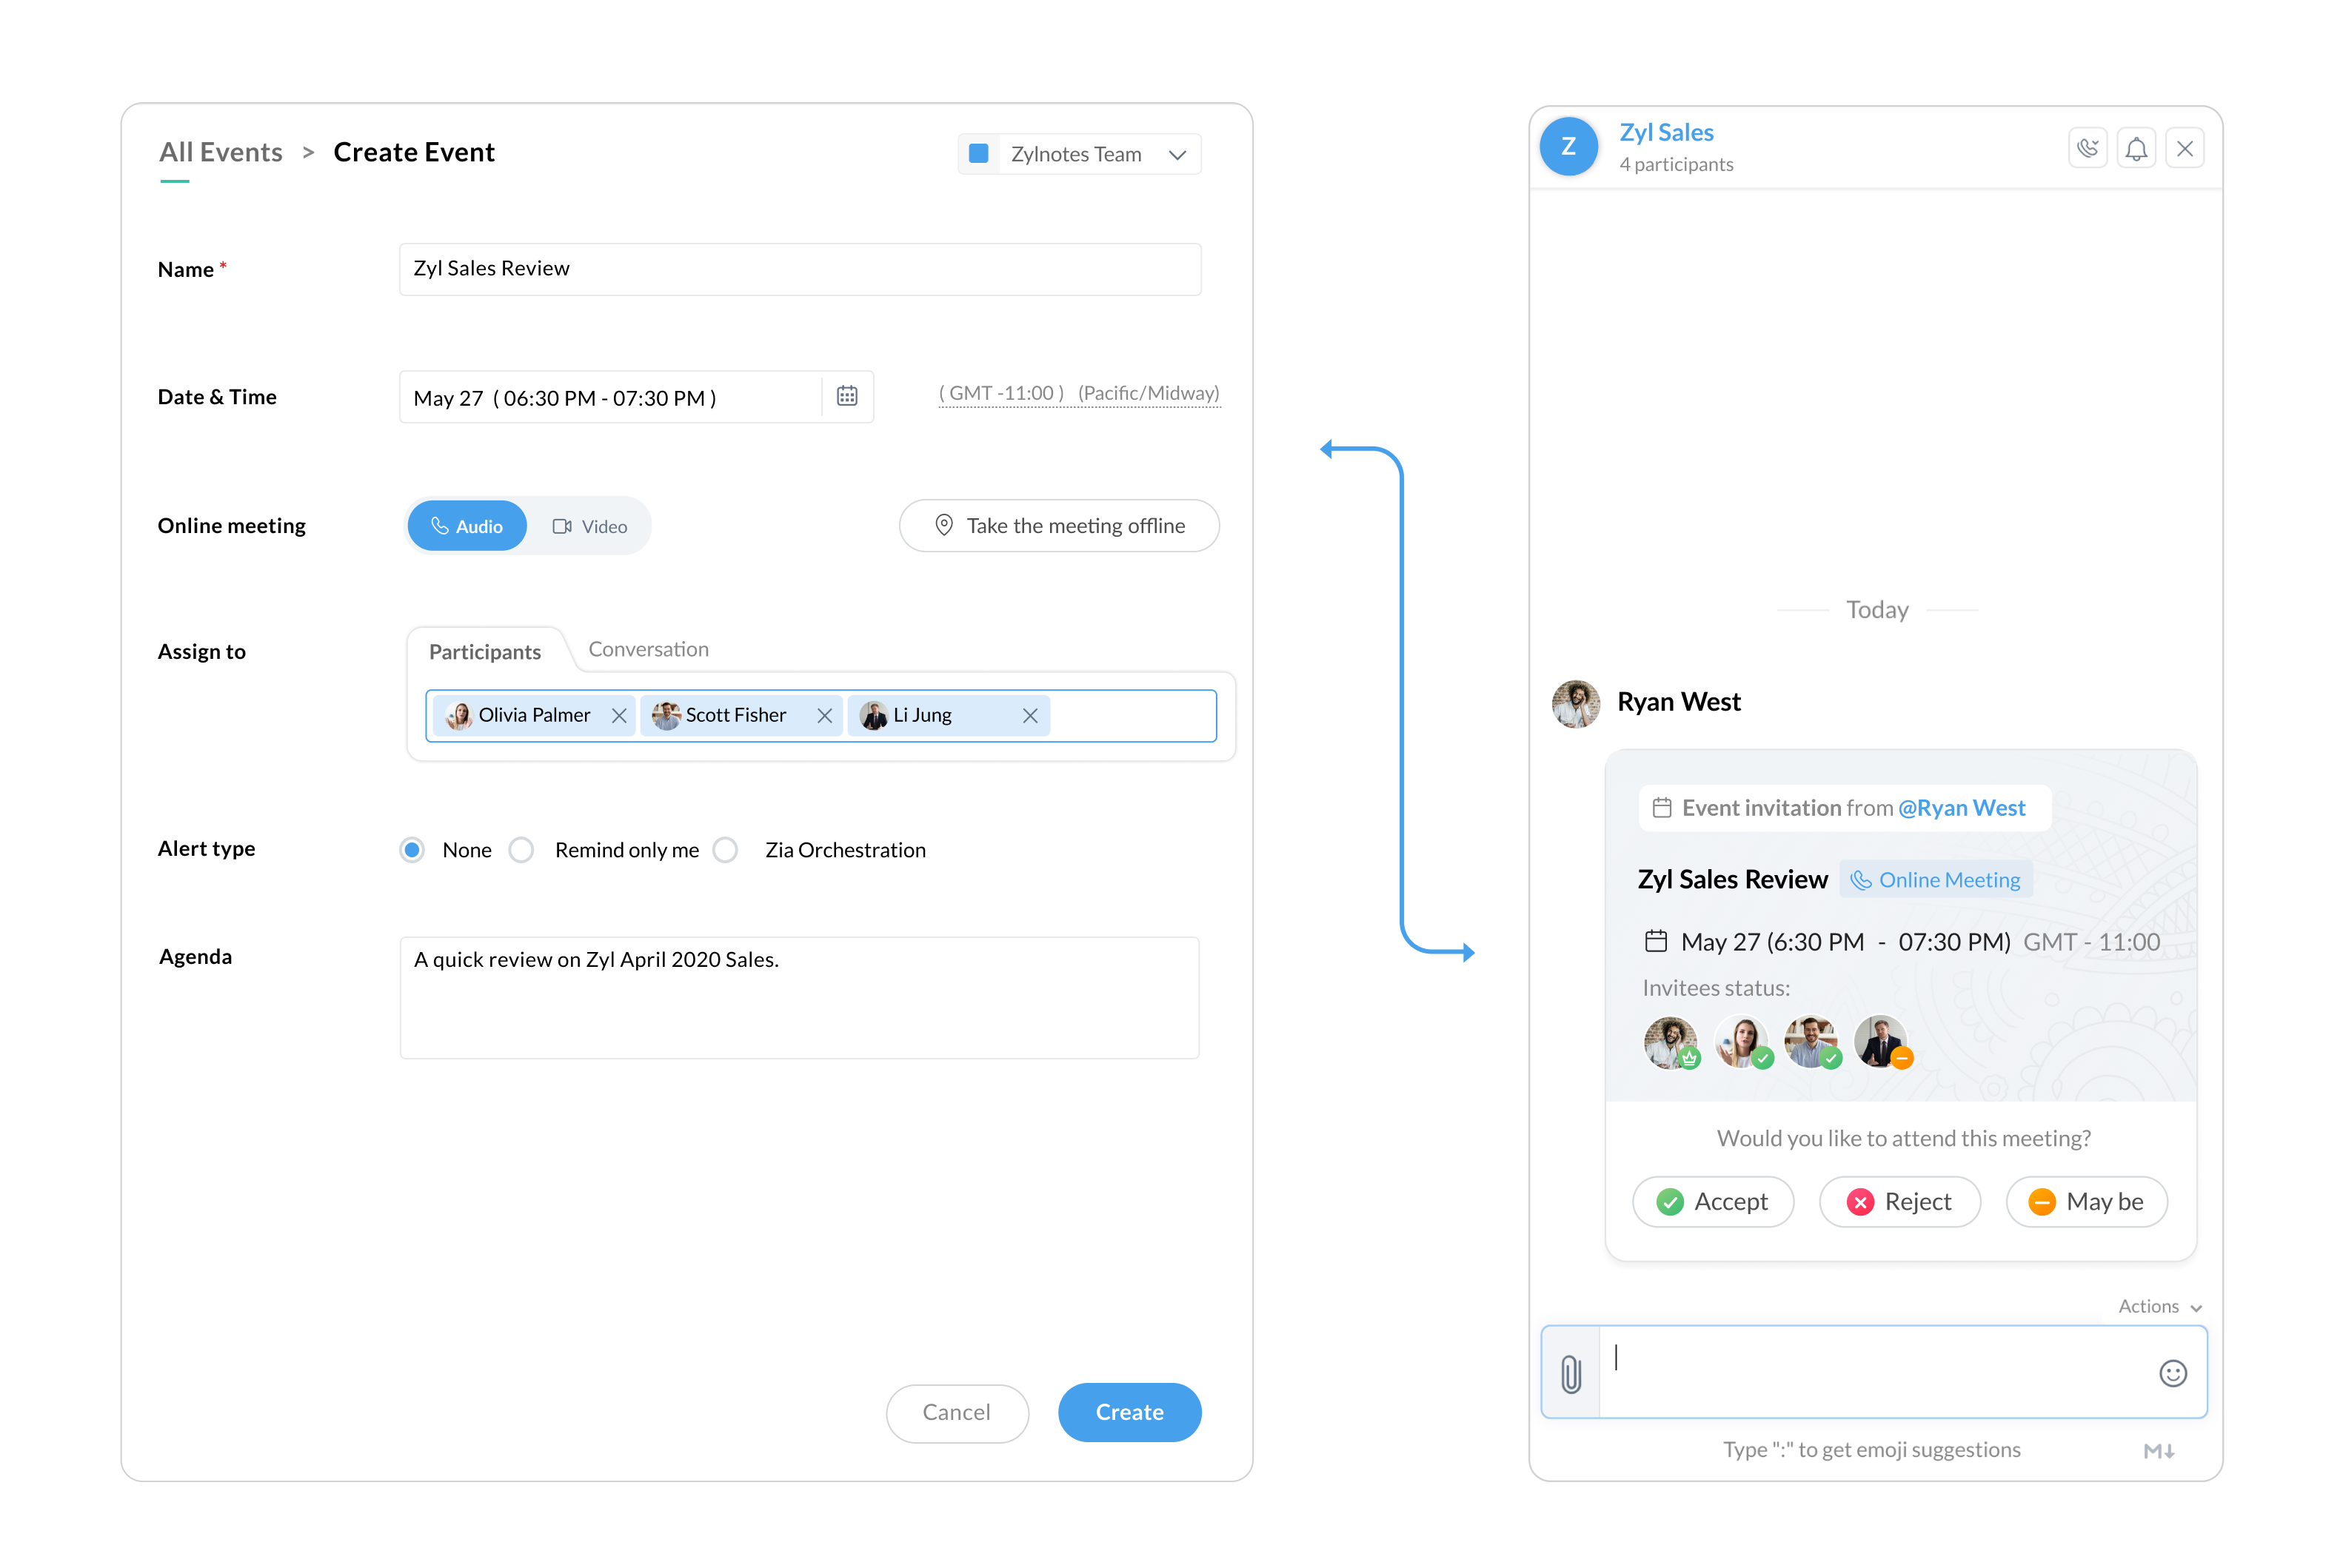2343x1568 pixels.
Task: Select the None alert type radio button
Action: [415, 848]
